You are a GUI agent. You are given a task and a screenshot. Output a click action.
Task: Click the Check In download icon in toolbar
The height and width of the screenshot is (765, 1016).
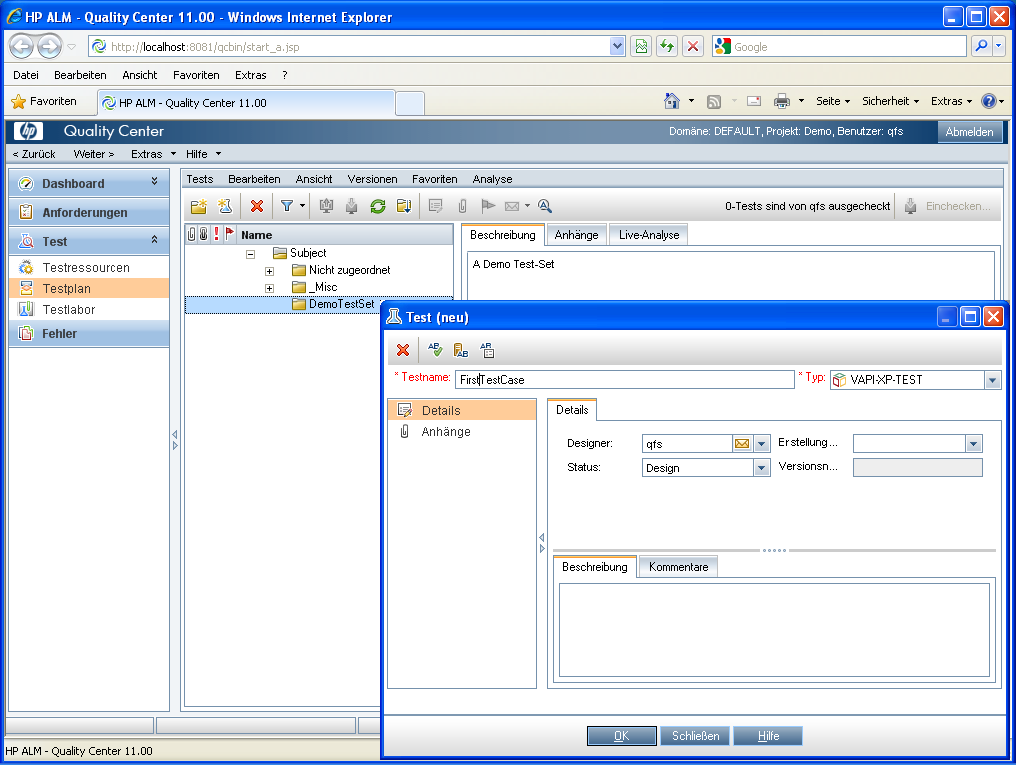point(351,206)
